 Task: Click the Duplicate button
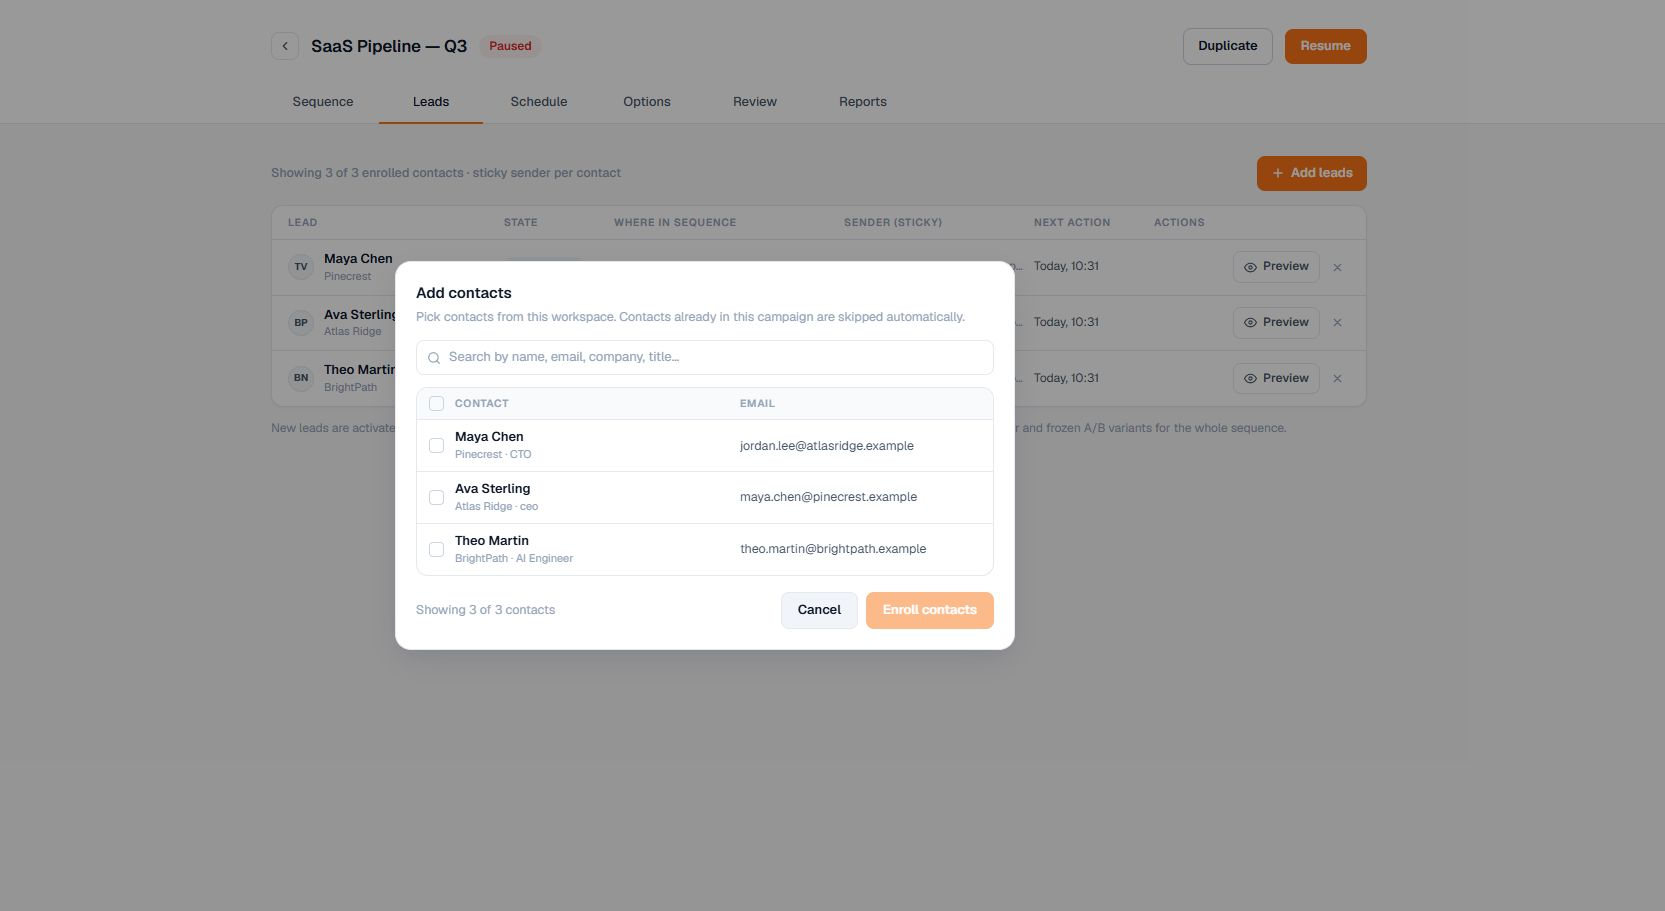pyautogui.click(x=1228, y=46)
